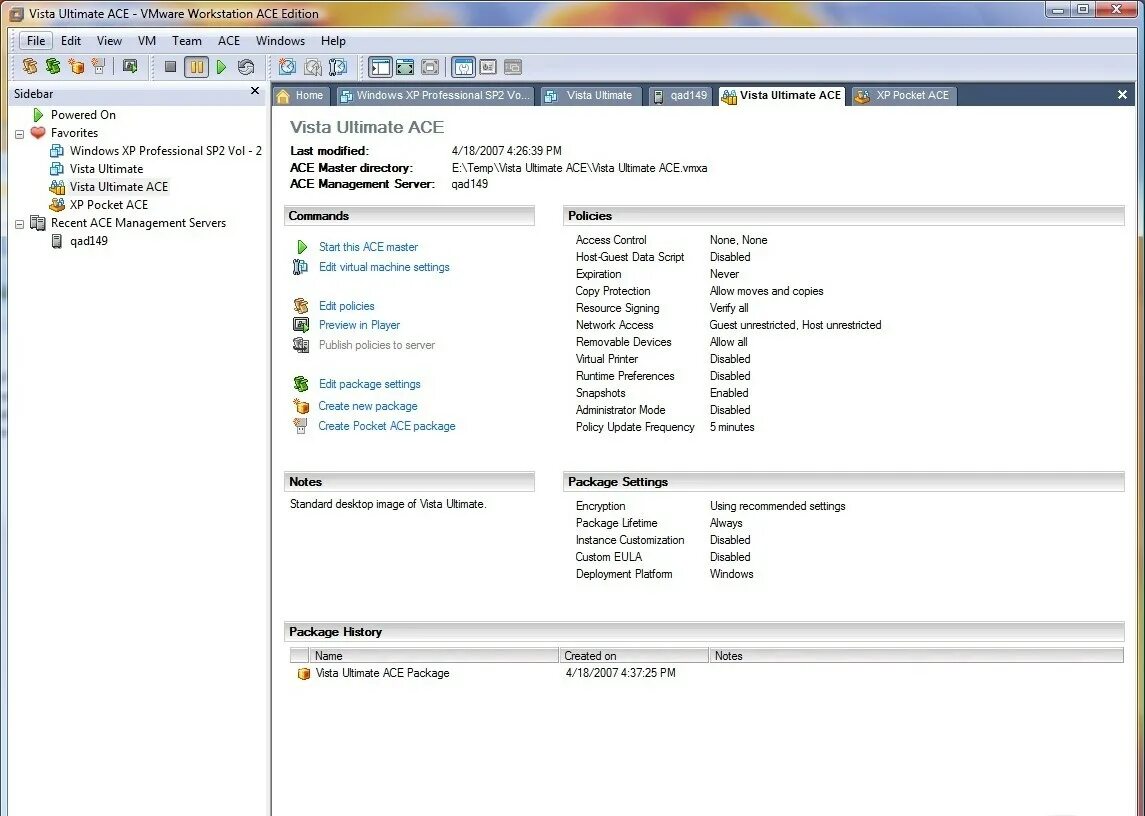Click the Create new package toolbar icon
1145x816 pixels.
76,66
